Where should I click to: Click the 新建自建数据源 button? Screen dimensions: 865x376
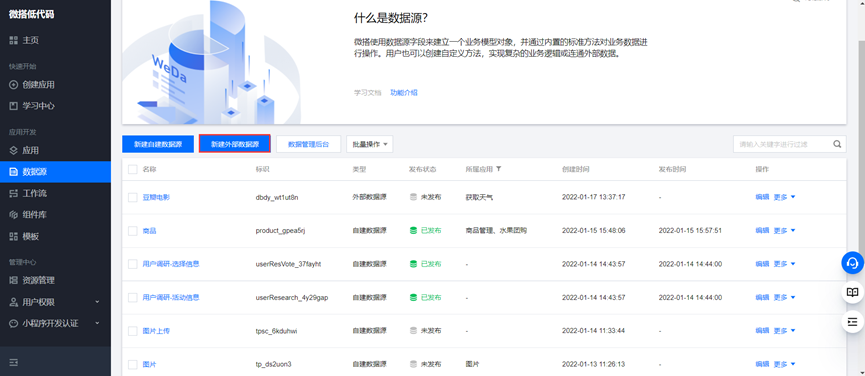click(158, 144)
